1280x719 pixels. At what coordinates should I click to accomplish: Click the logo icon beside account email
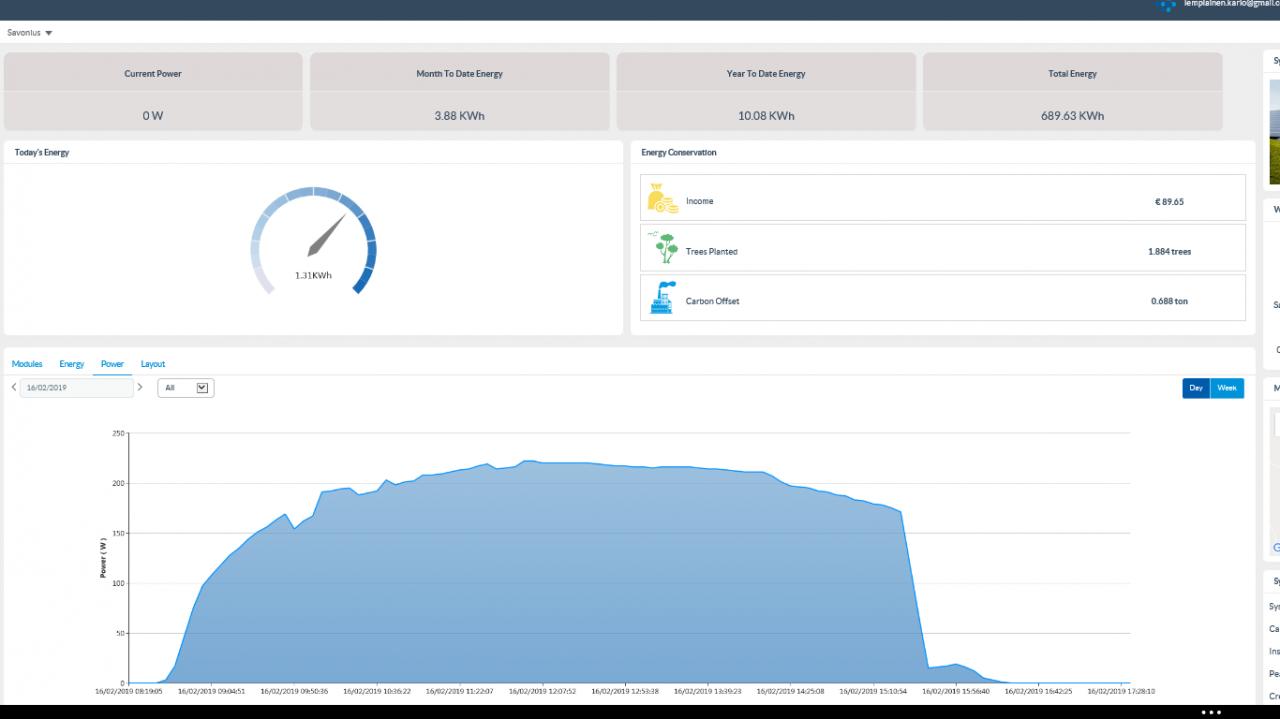(x=1166, y=5)
